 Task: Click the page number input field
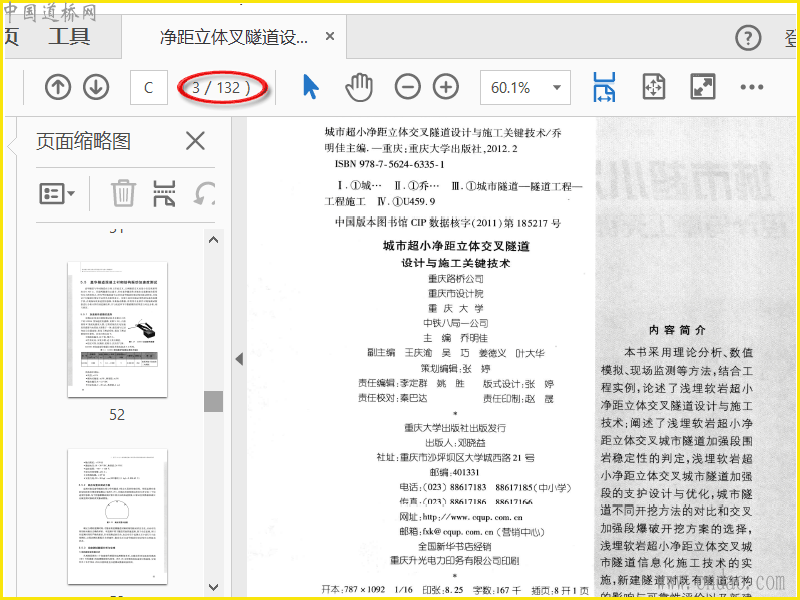point(148,87)
